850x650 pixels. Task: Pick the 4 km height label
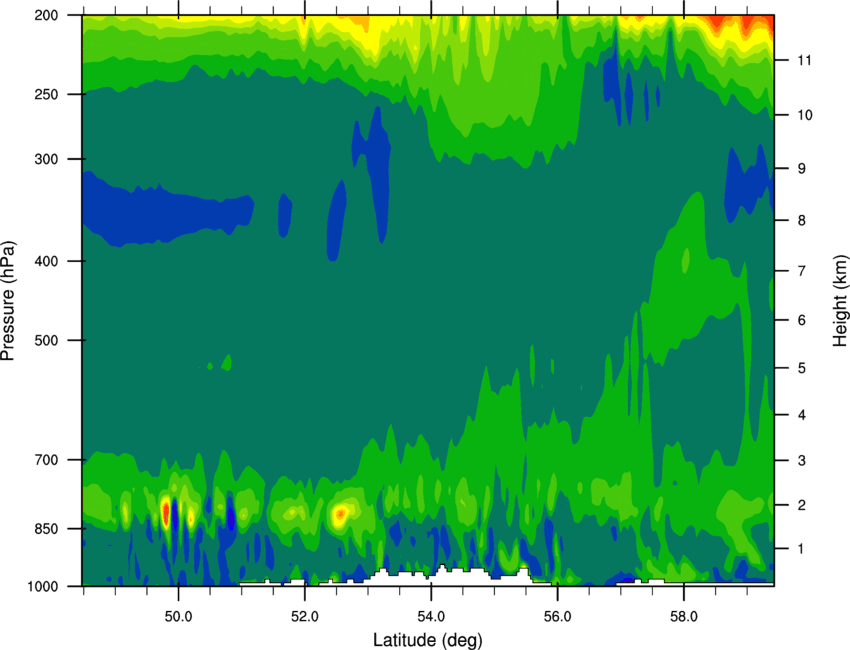point(802,415)
